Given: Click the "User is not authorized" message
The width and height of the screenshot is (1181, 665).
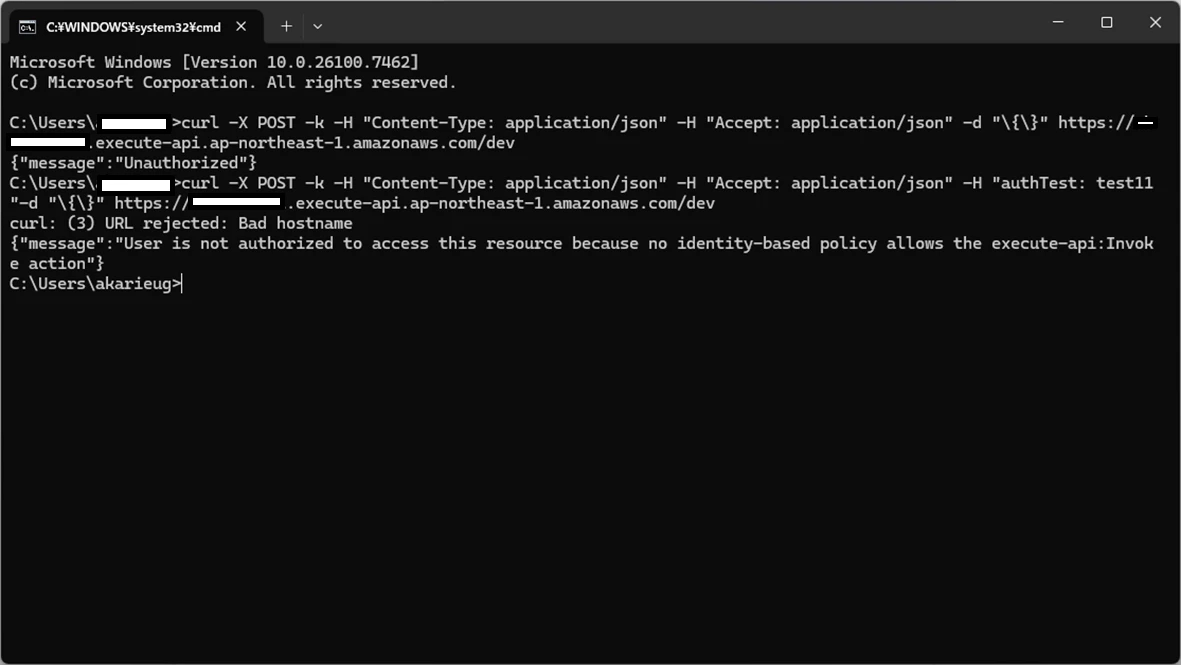Looking at the screenshot, I should 581,254.
